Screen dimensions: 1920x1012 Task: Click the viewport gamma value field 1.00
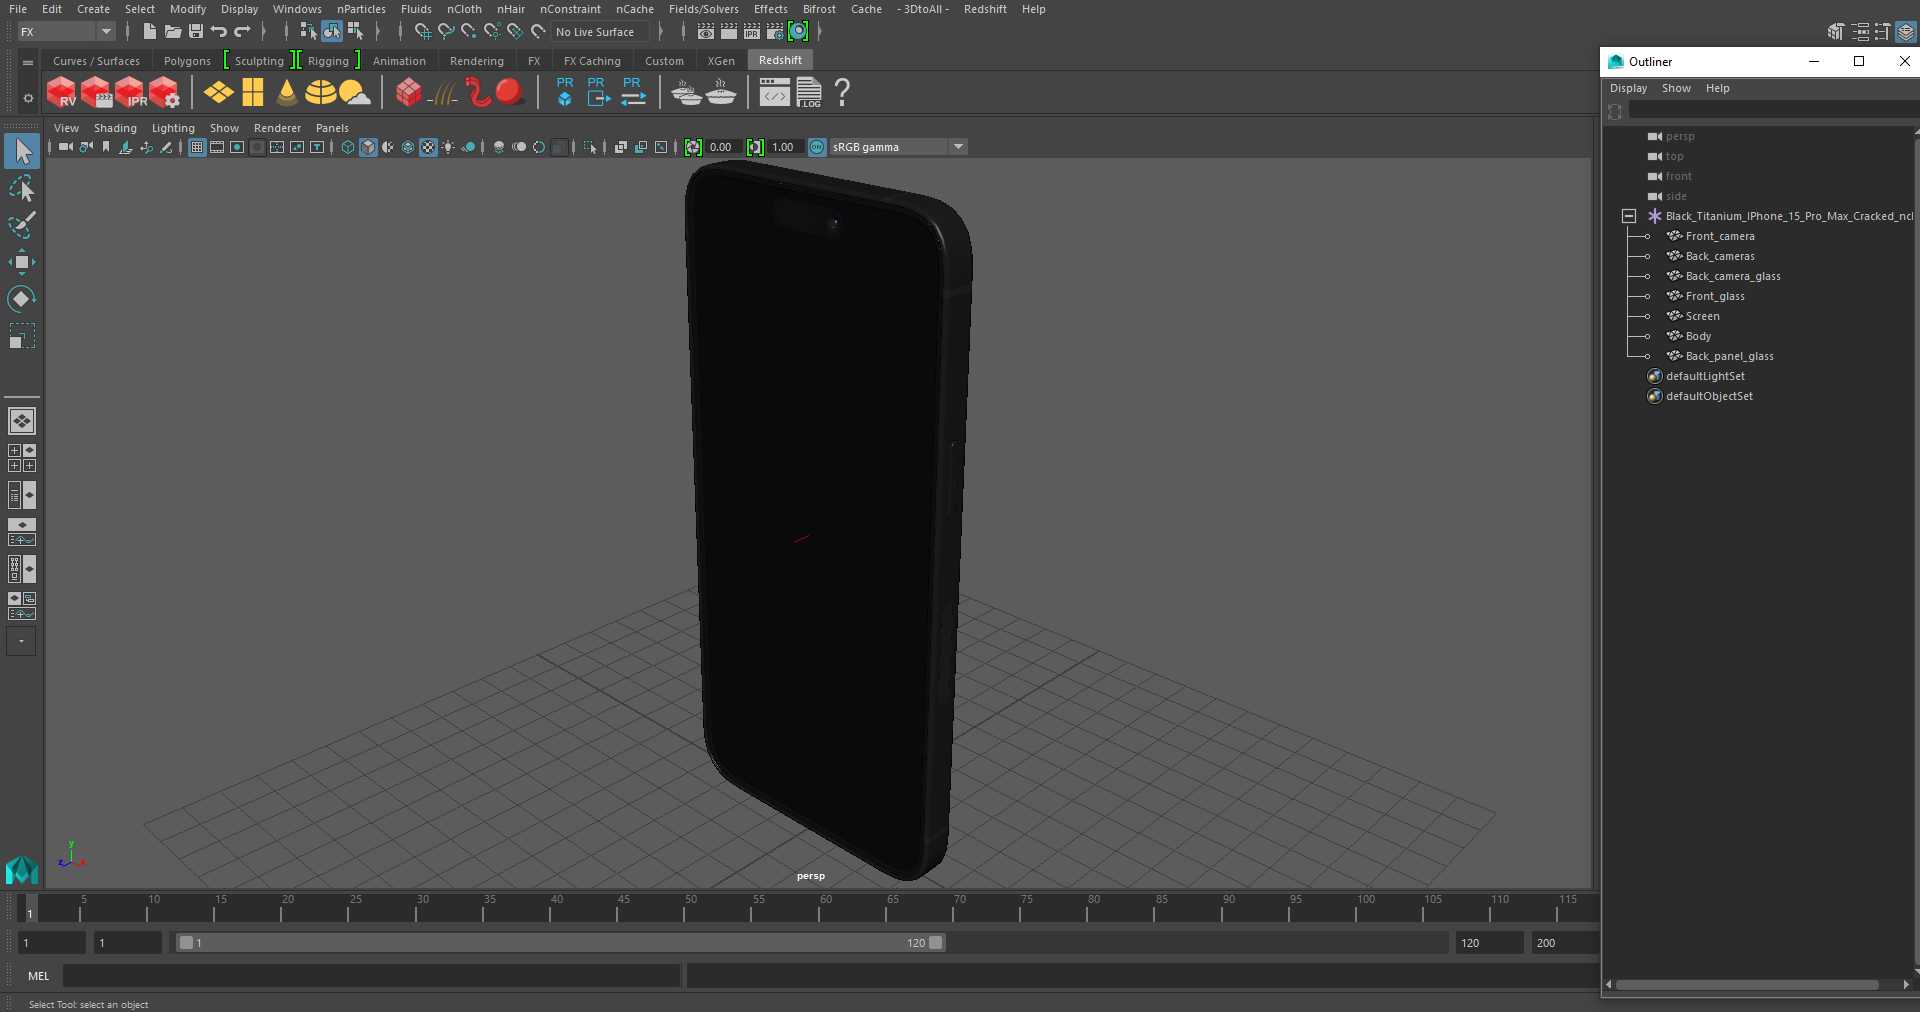[783, 147]
